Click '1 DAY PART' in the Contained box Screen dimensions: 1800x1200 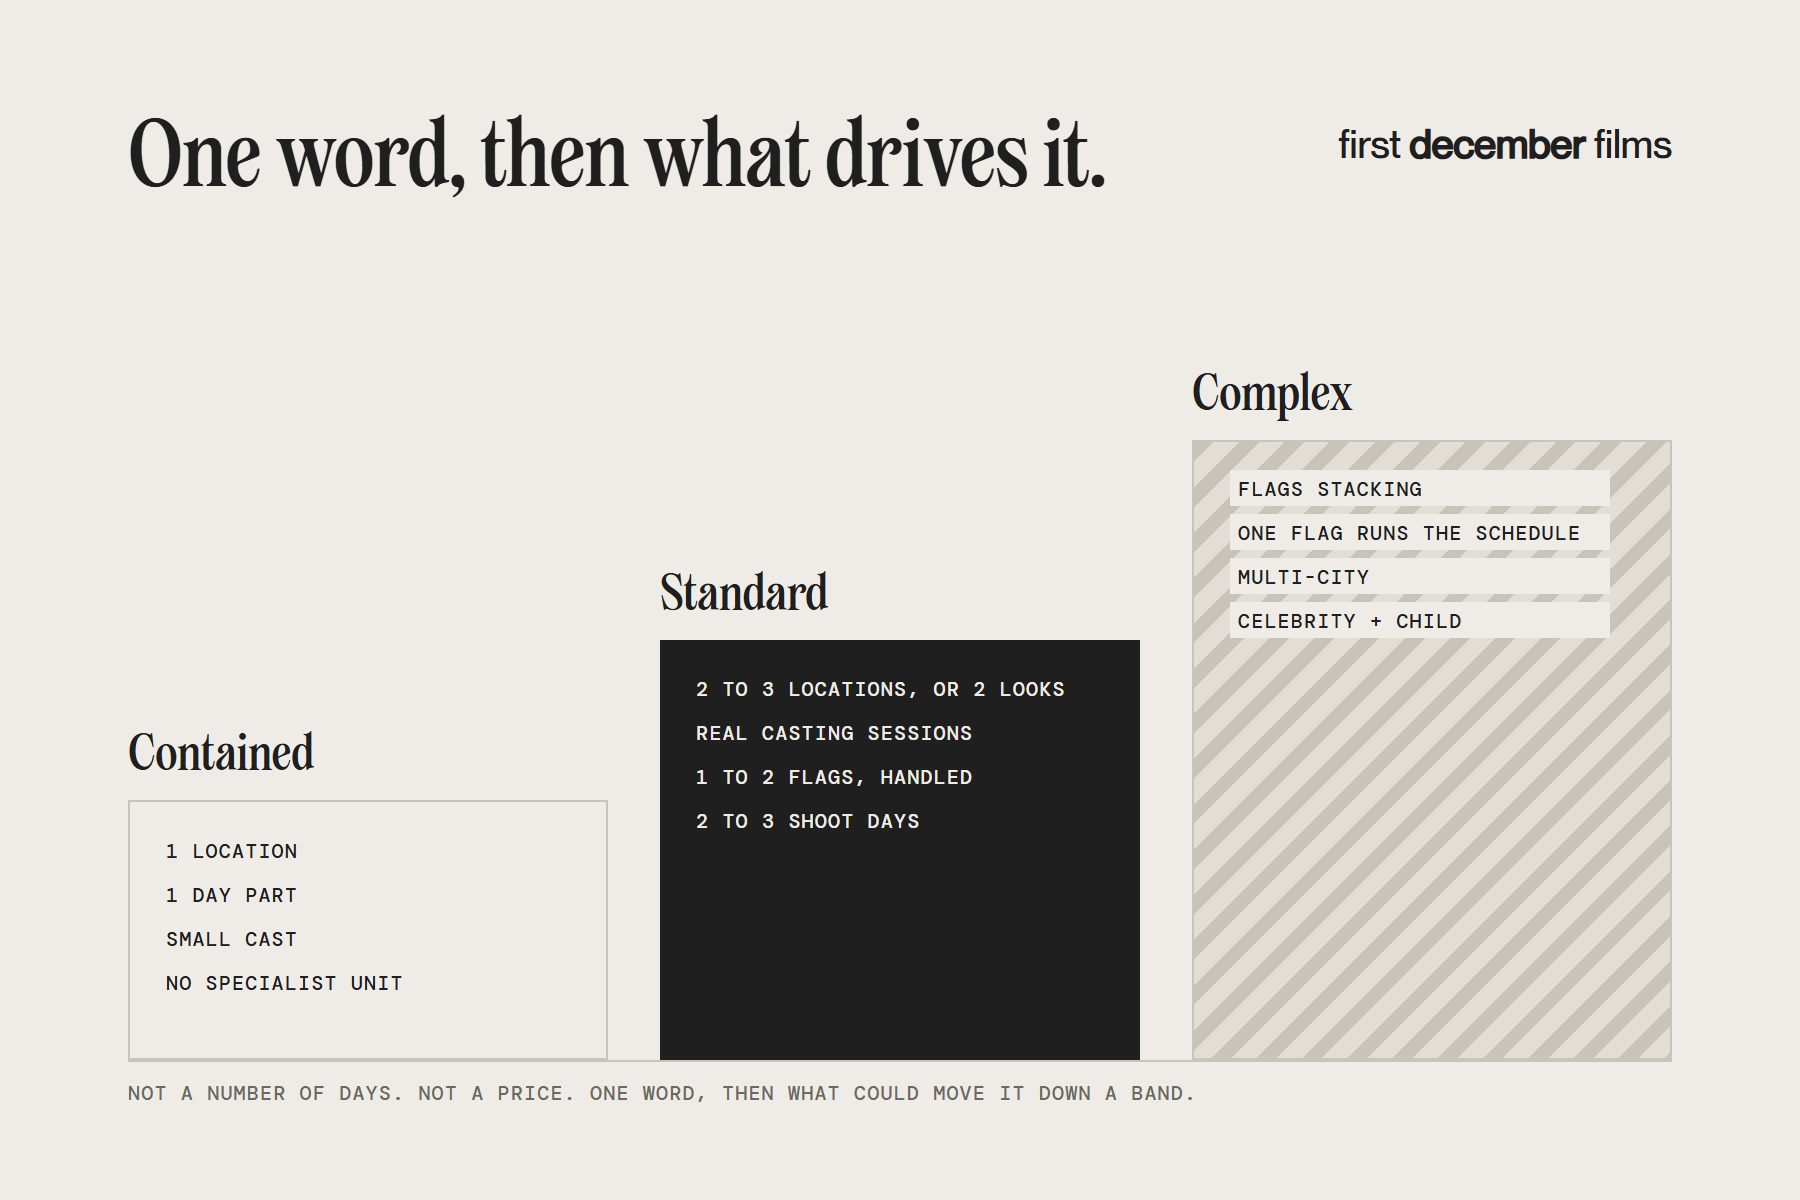pyautogui.click(x=232, y=895)
